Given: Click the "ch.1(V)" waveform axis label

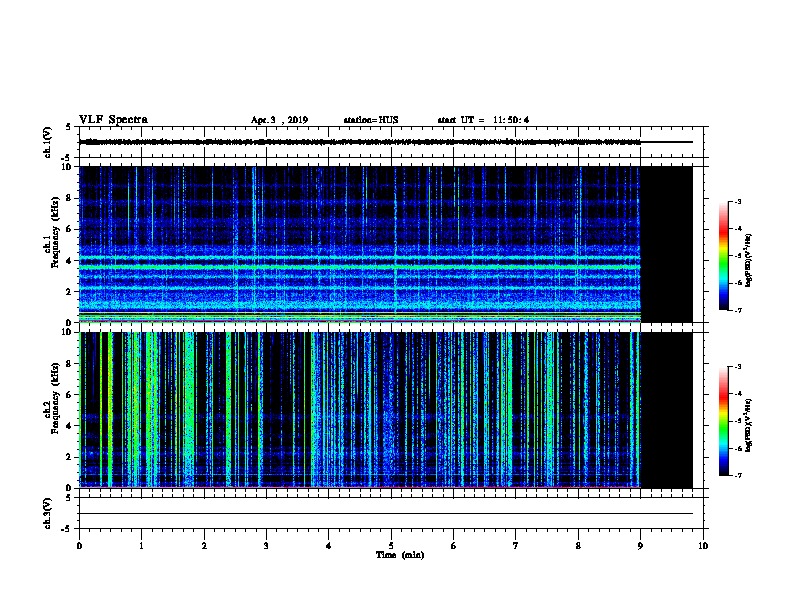Looking at the screenshot, I should click(x=47, y=142).
